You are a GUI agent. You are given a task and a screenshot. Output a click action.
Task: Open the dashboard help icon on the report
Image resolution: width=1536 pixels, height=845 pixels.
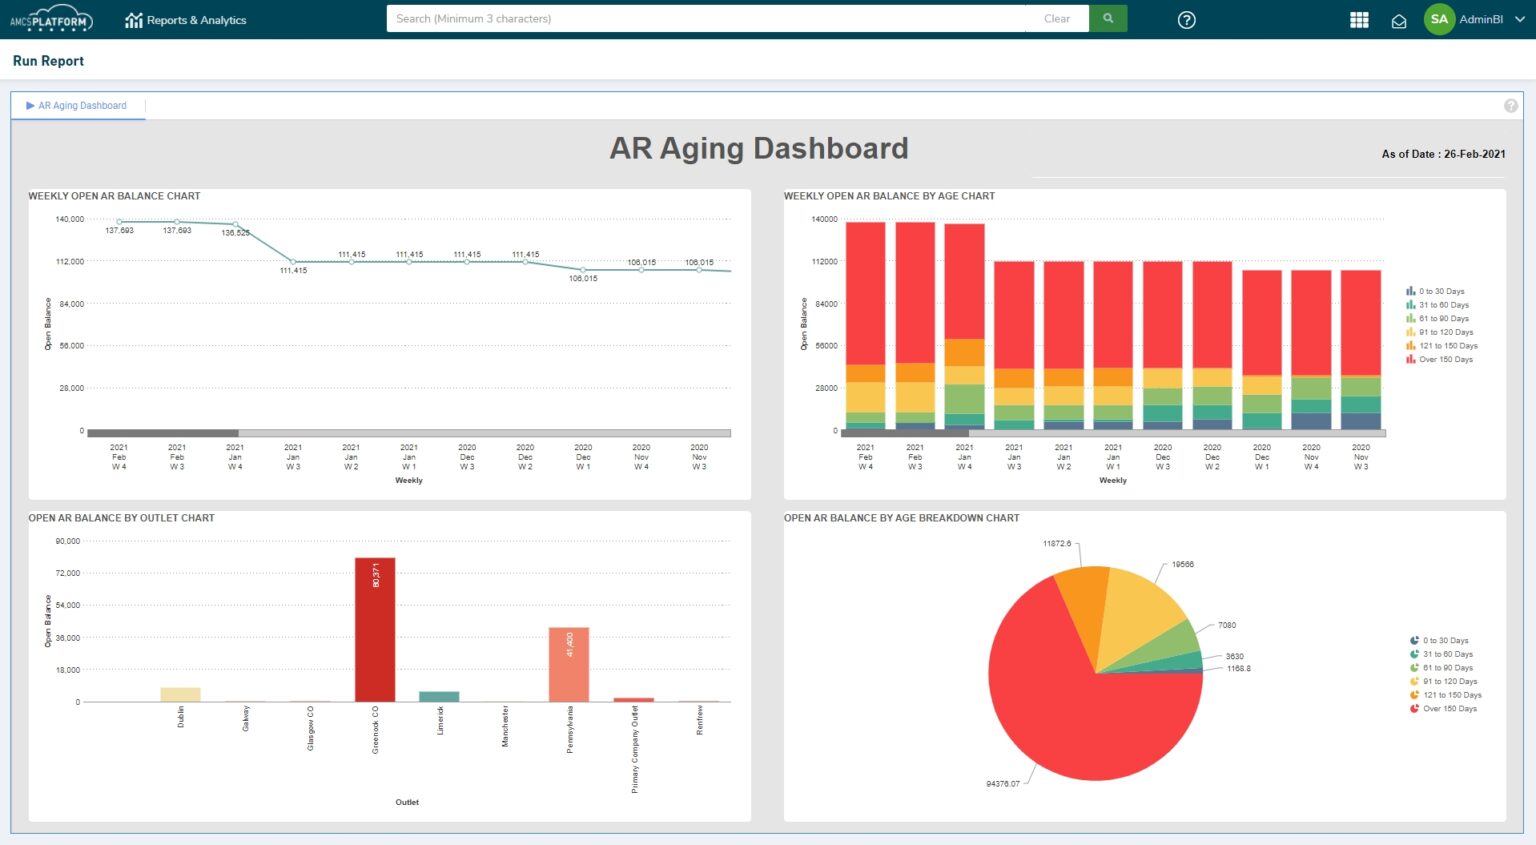point(1510,105)
